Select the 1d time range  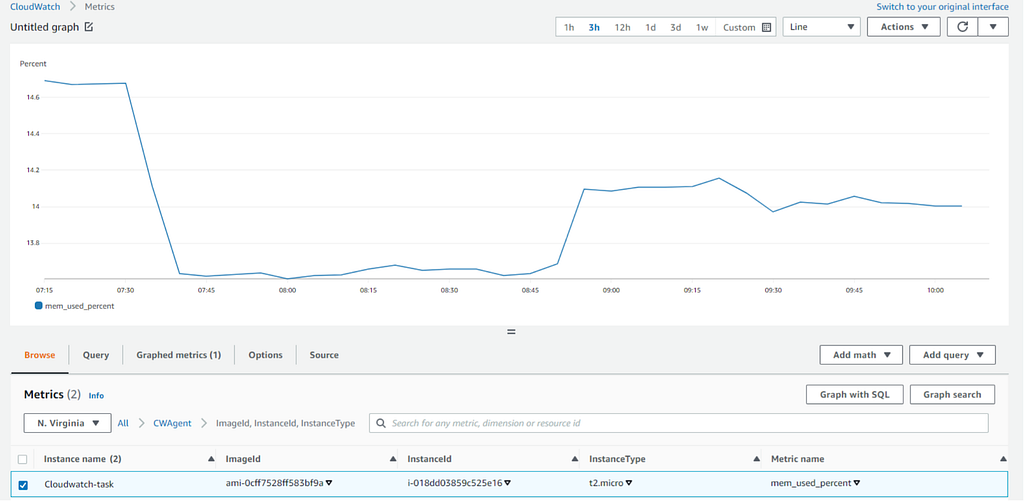[650, 27]
